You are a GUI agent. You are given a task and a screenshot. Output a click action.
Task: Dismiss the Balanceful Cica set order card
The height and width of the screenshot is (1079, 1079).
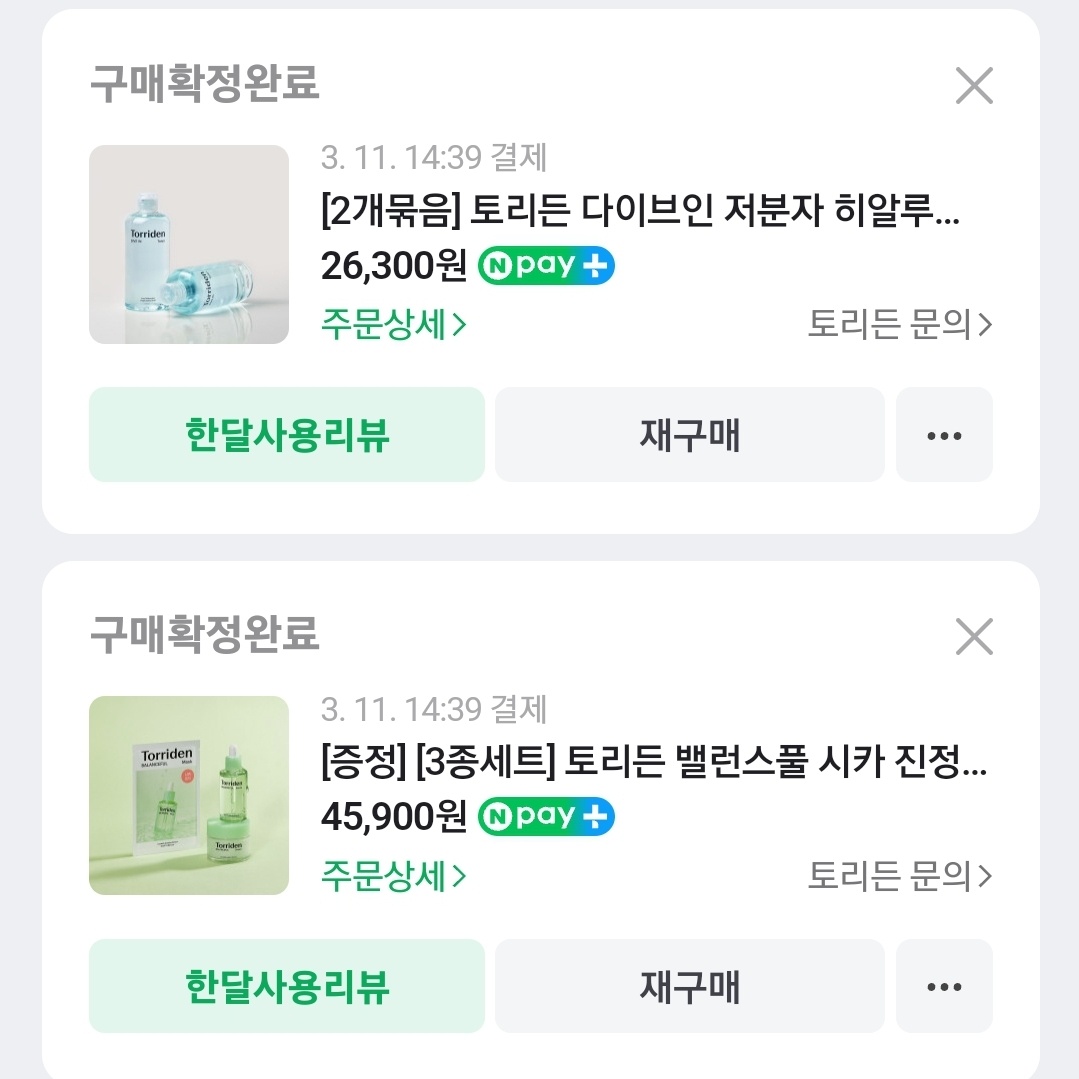(973, 636)
